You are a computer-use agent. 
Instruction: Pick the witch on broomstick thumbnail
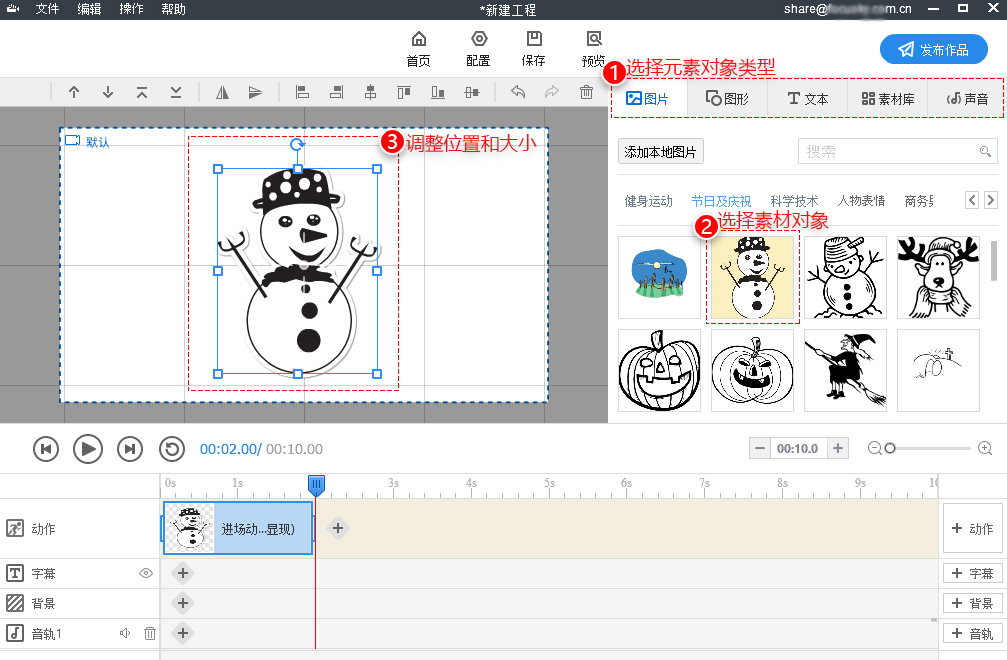coord(845,370)
